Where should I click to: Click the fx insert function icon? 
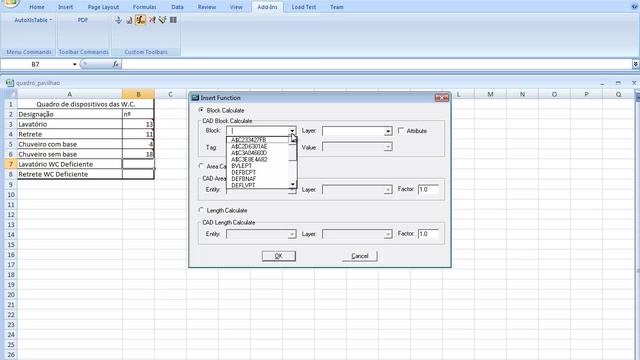click(x=116, y=64)
